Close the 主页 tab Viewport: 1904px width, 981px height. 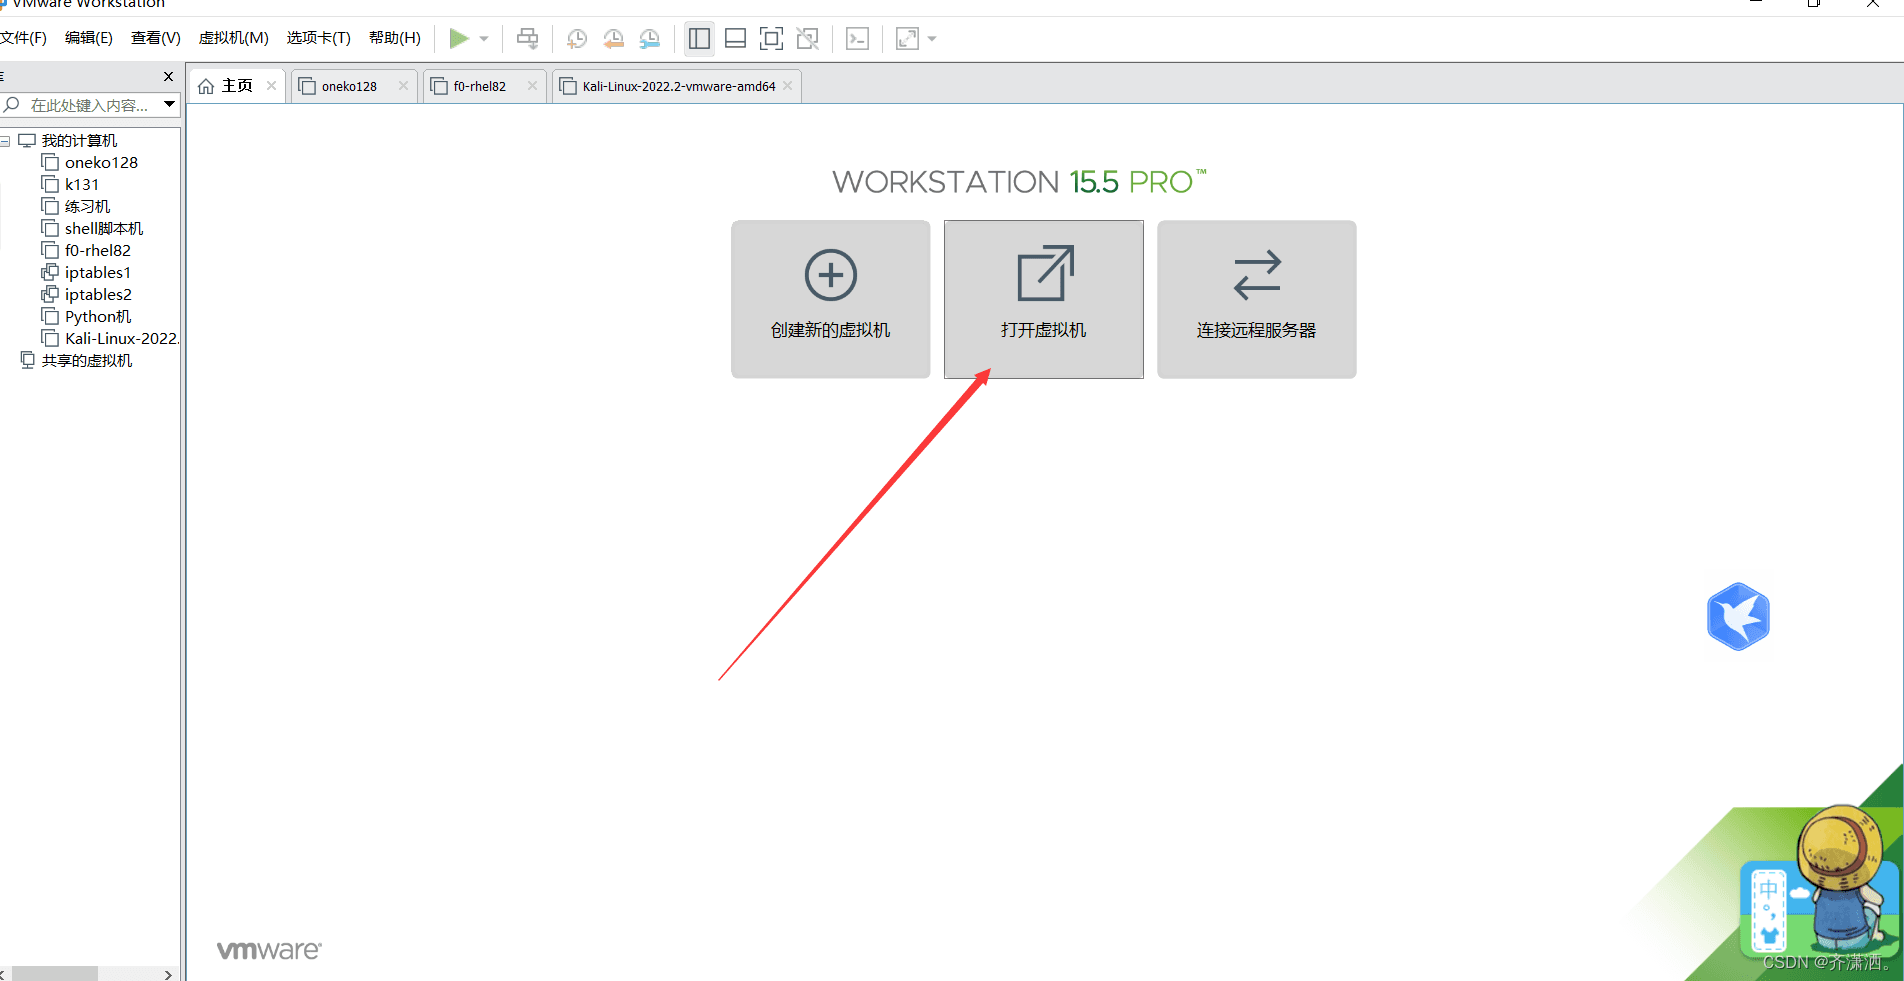pos(271,86)
